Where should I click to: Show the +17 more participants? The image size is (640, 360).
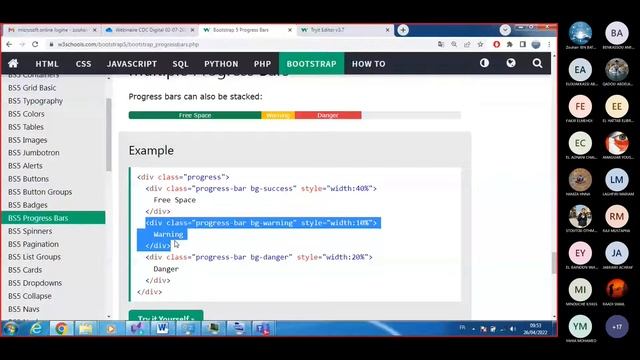[617, 327]
